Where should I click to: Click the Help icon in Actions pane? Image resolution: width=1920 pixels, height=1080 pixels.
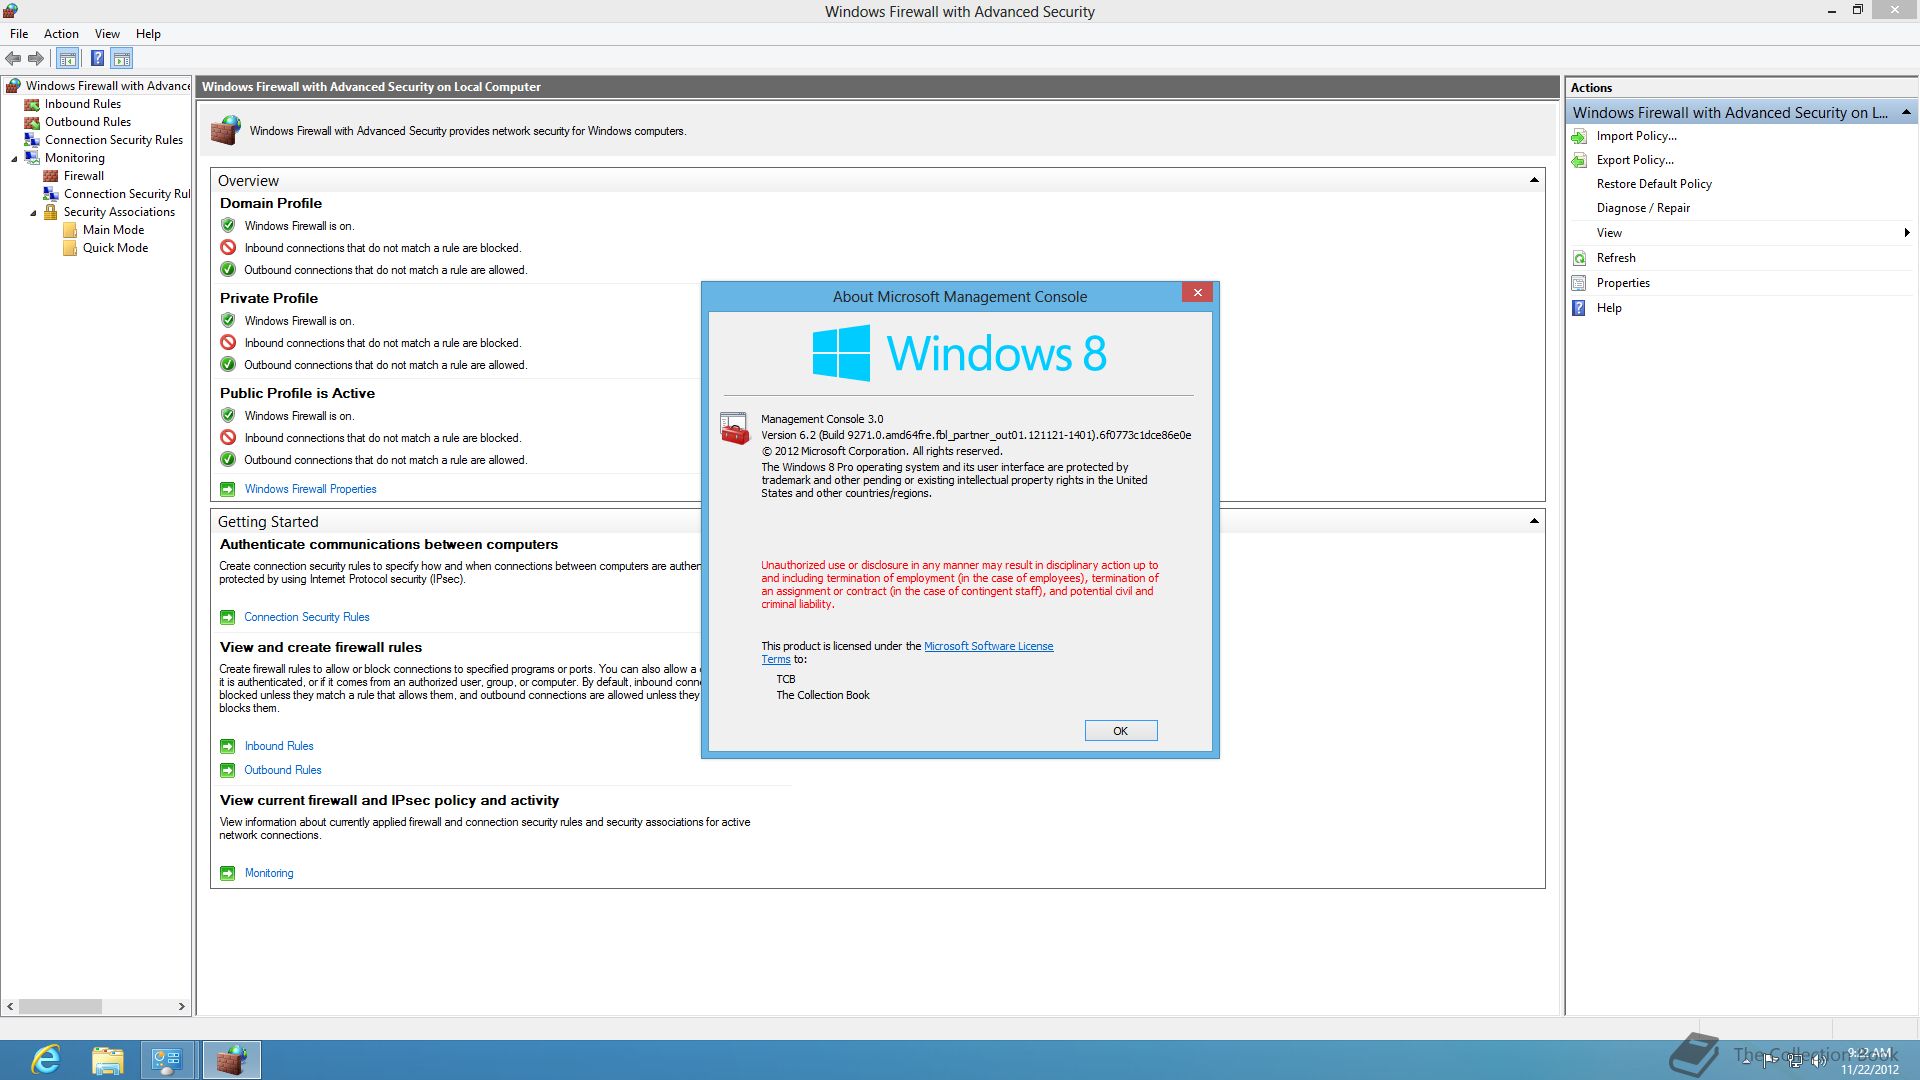[1579, 308]
